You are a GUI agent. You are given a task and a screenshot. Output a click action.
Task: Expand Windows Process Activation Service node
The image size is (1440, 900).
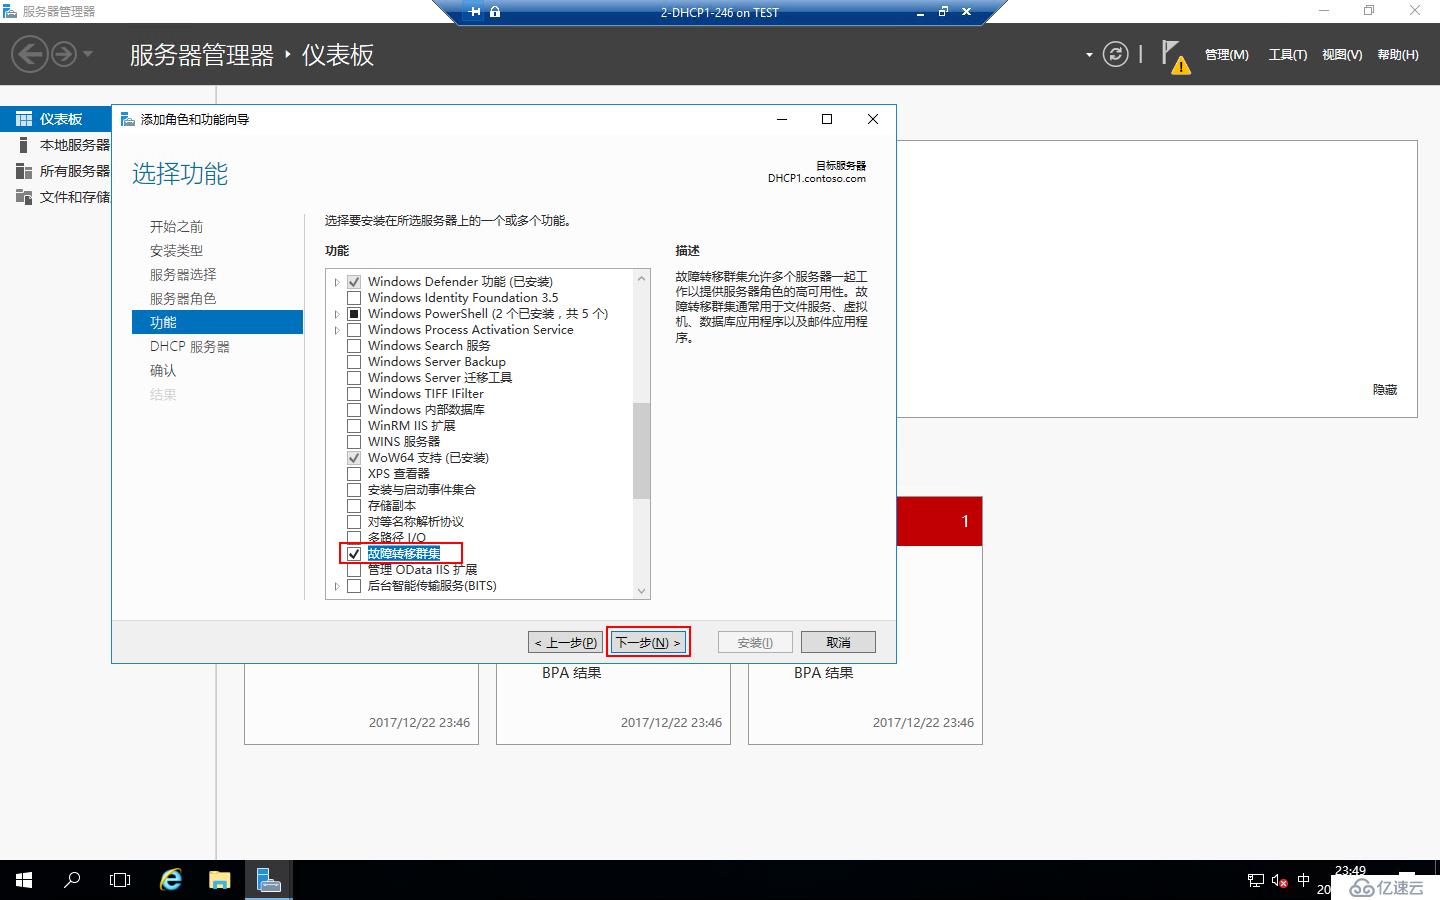click(337, 330)
